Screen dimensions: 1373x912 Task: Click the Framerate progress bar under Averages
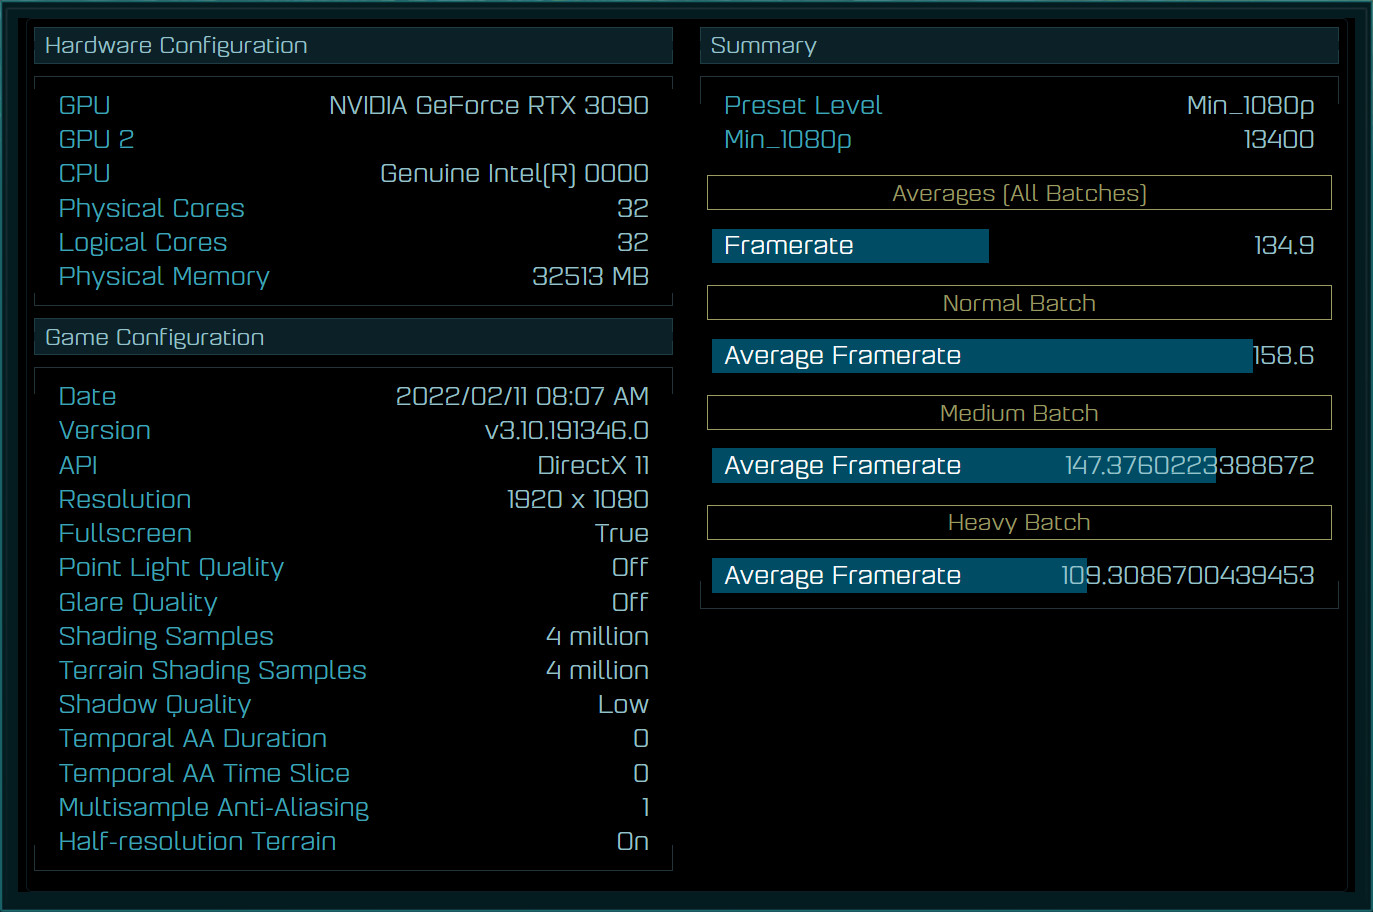click(850, 246)
